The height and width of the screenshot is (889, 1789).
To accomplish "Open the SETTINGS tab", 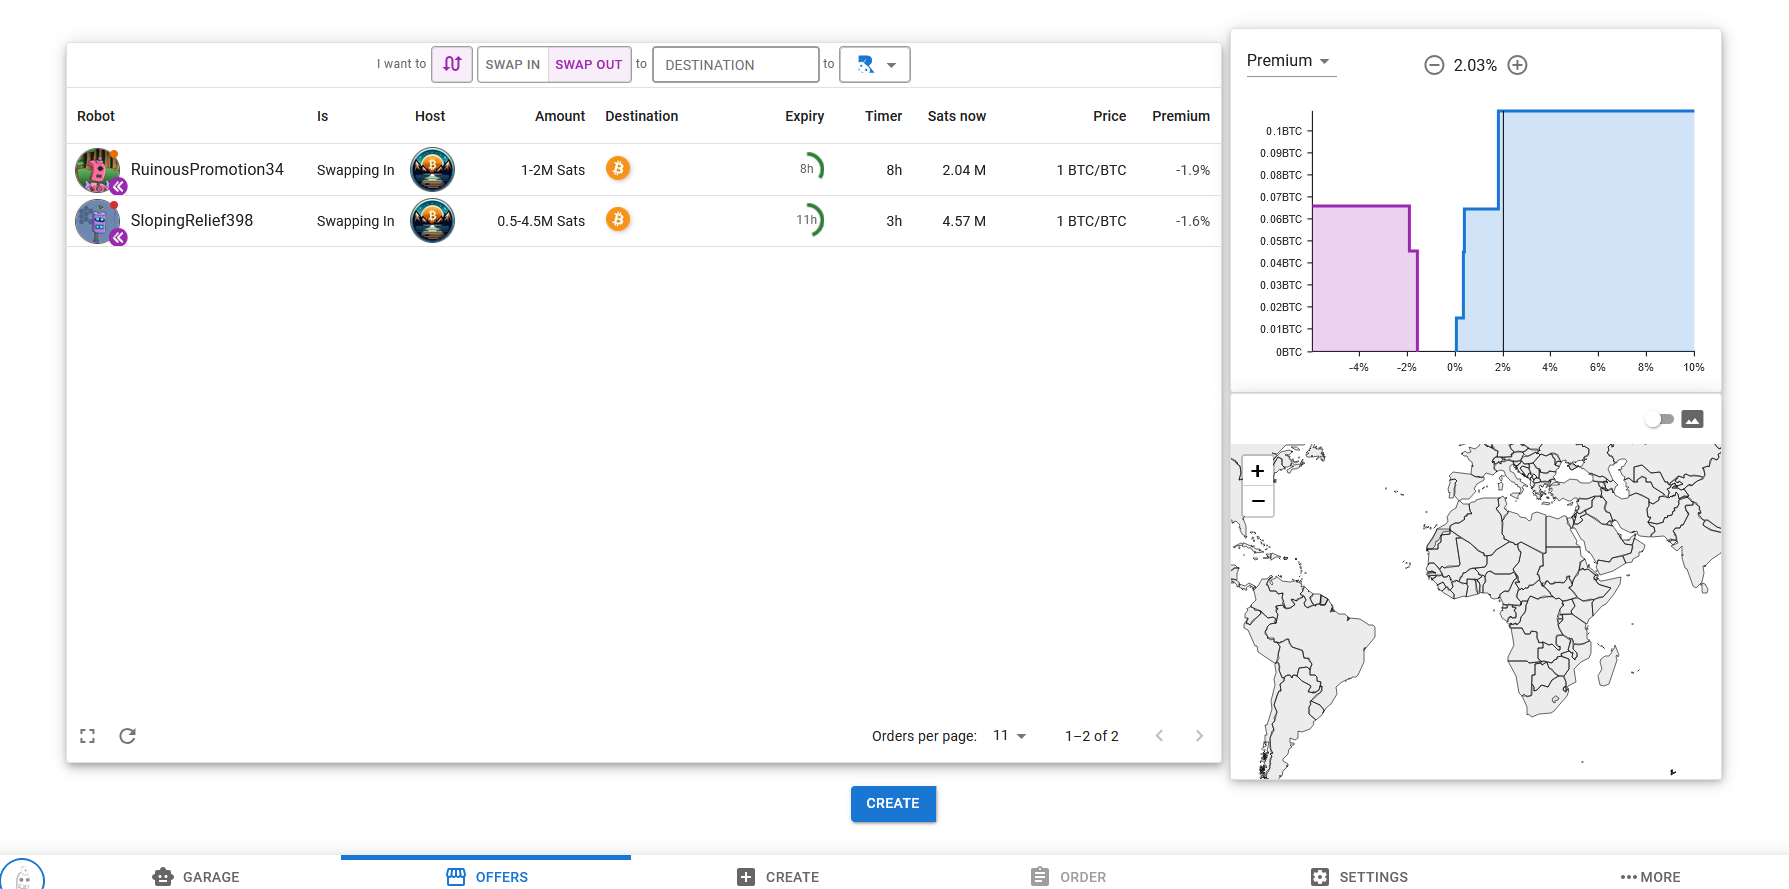I will point(1359,876).
